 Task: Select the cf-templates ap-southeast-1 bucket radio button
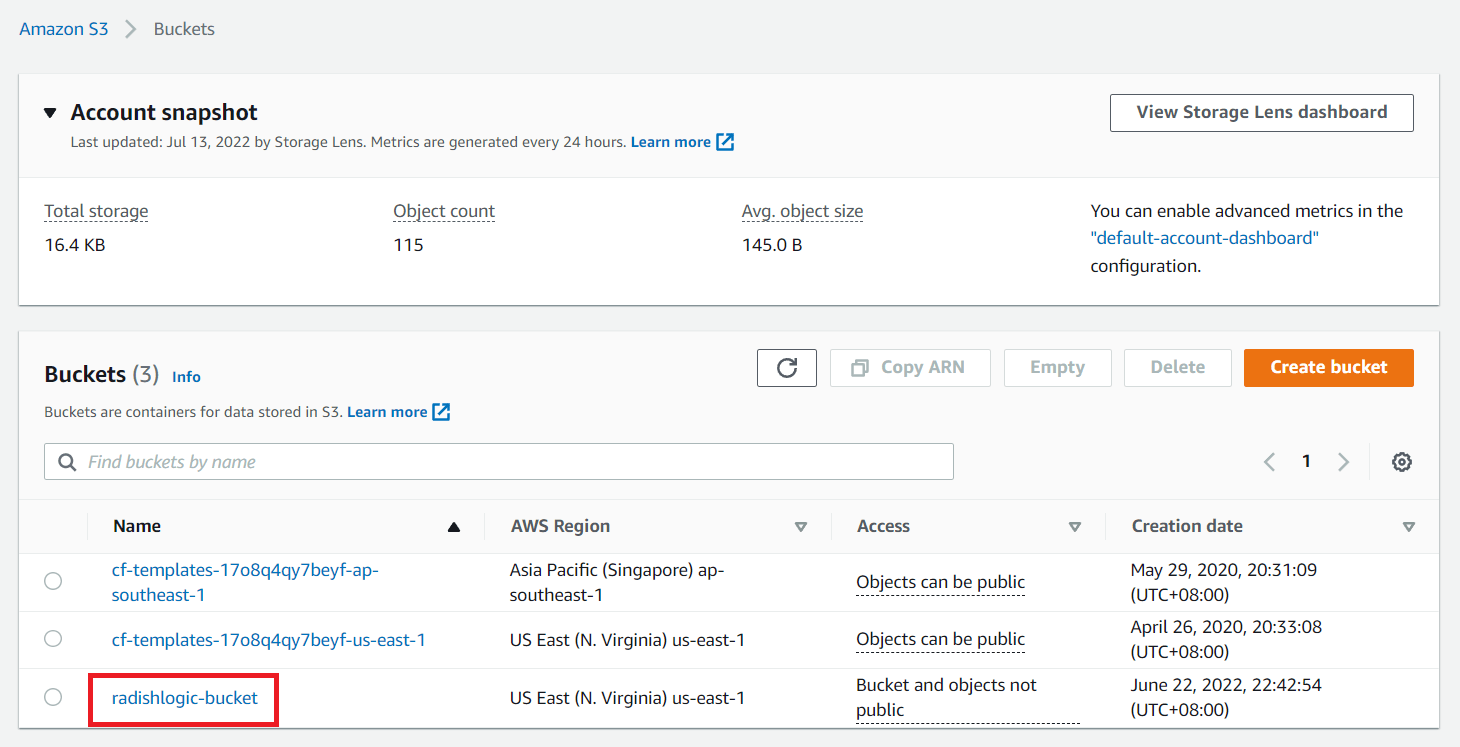(x=53, y=581)
